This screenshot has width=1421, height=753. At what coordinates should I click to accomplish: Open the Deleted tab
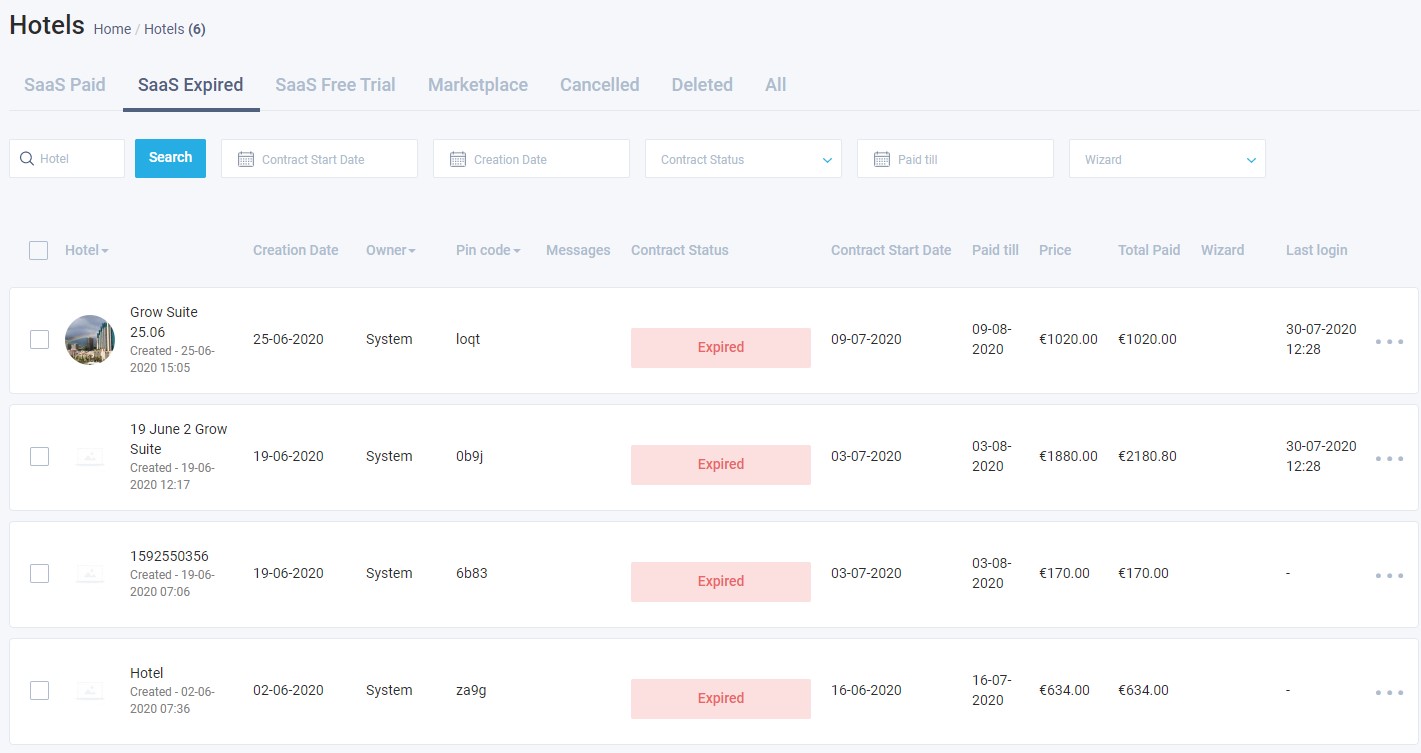click(702, 85)
